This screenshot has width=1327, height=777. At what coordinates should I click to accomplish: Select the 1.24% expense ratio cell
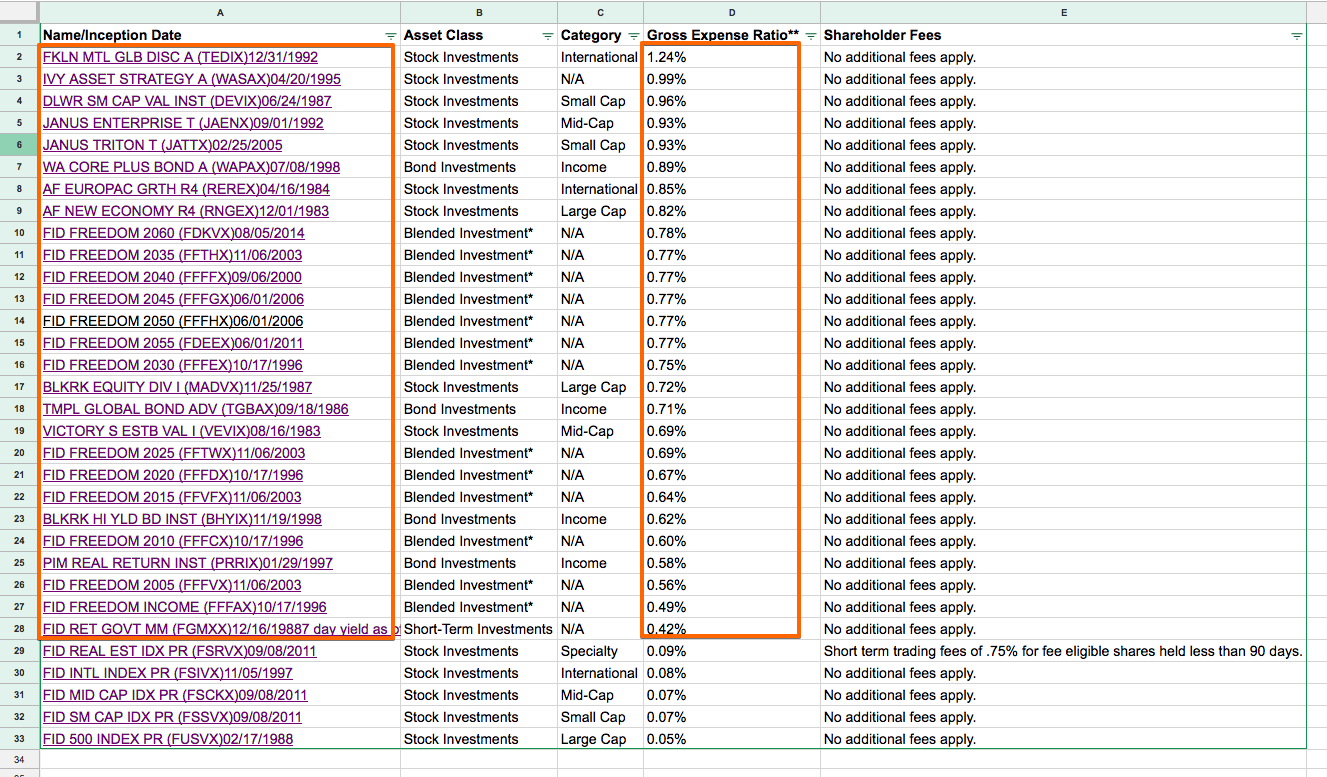(x=732, y=57)
